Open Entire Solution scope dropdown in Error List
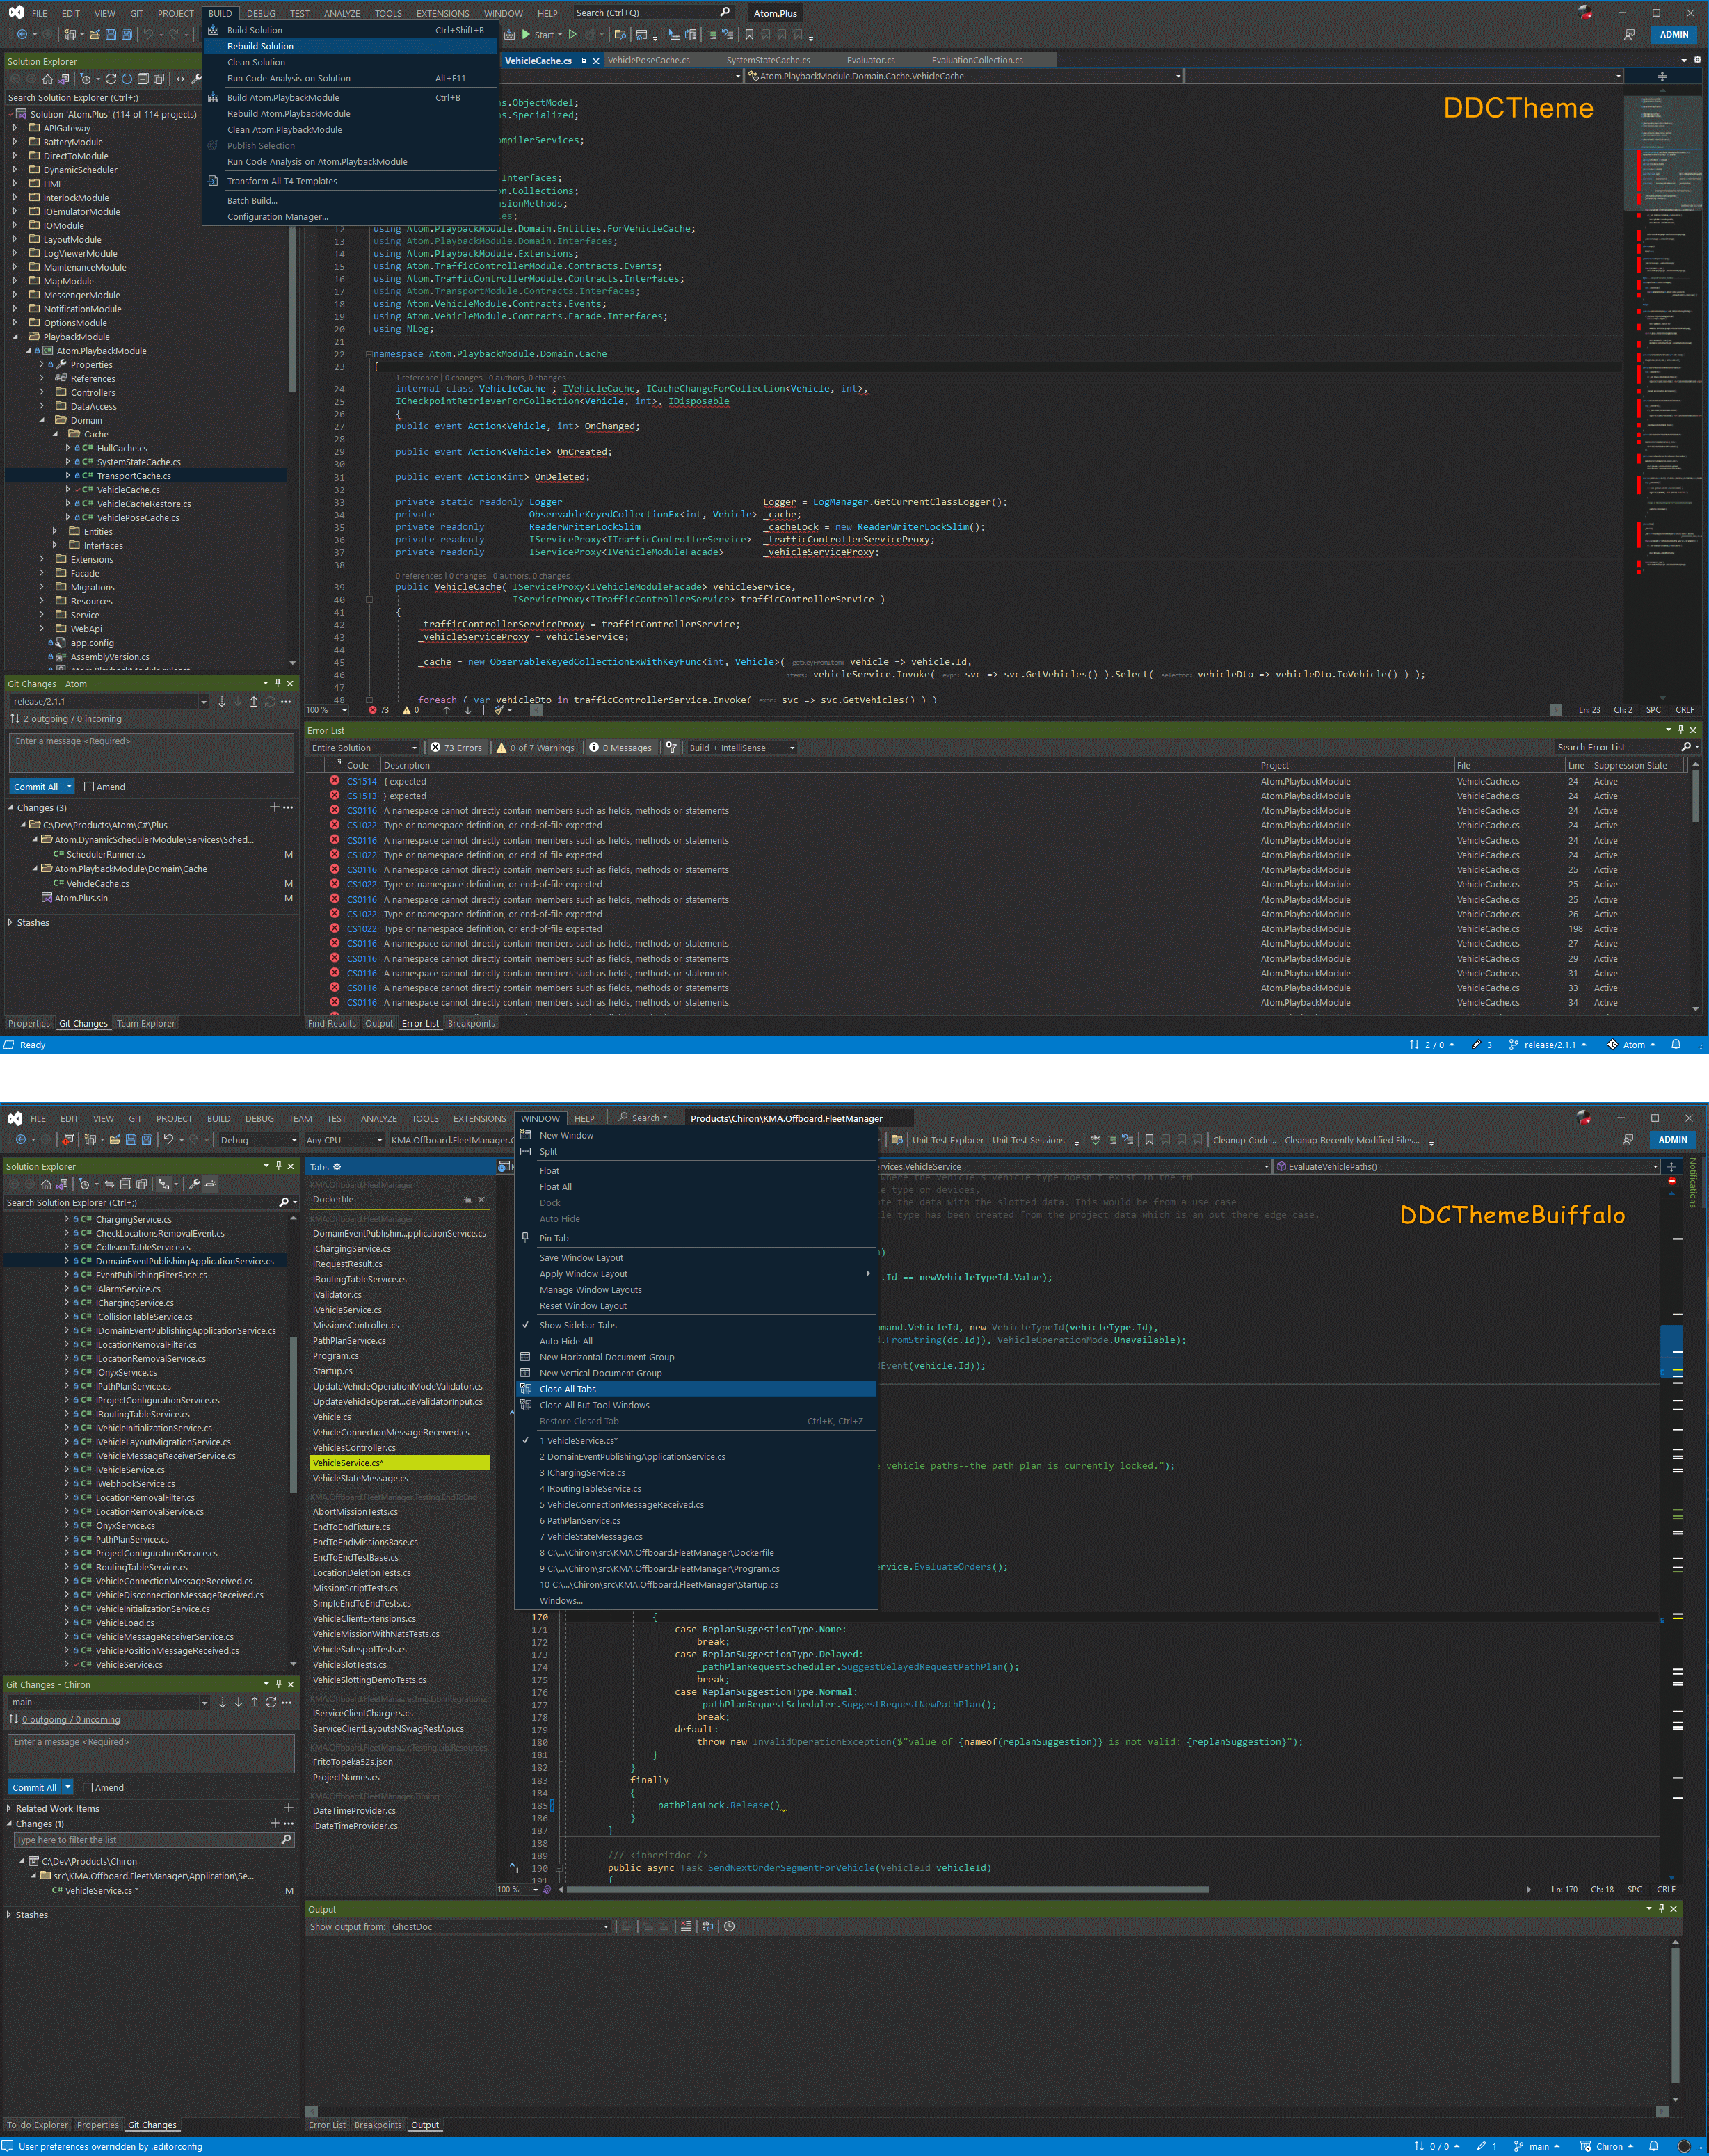 (364, 748)
